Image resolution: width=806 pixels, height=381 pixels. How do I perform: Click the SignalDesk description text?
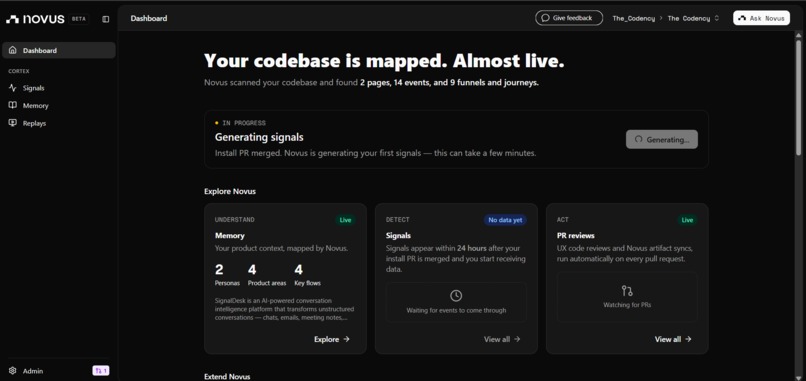[x=284, y=309]
